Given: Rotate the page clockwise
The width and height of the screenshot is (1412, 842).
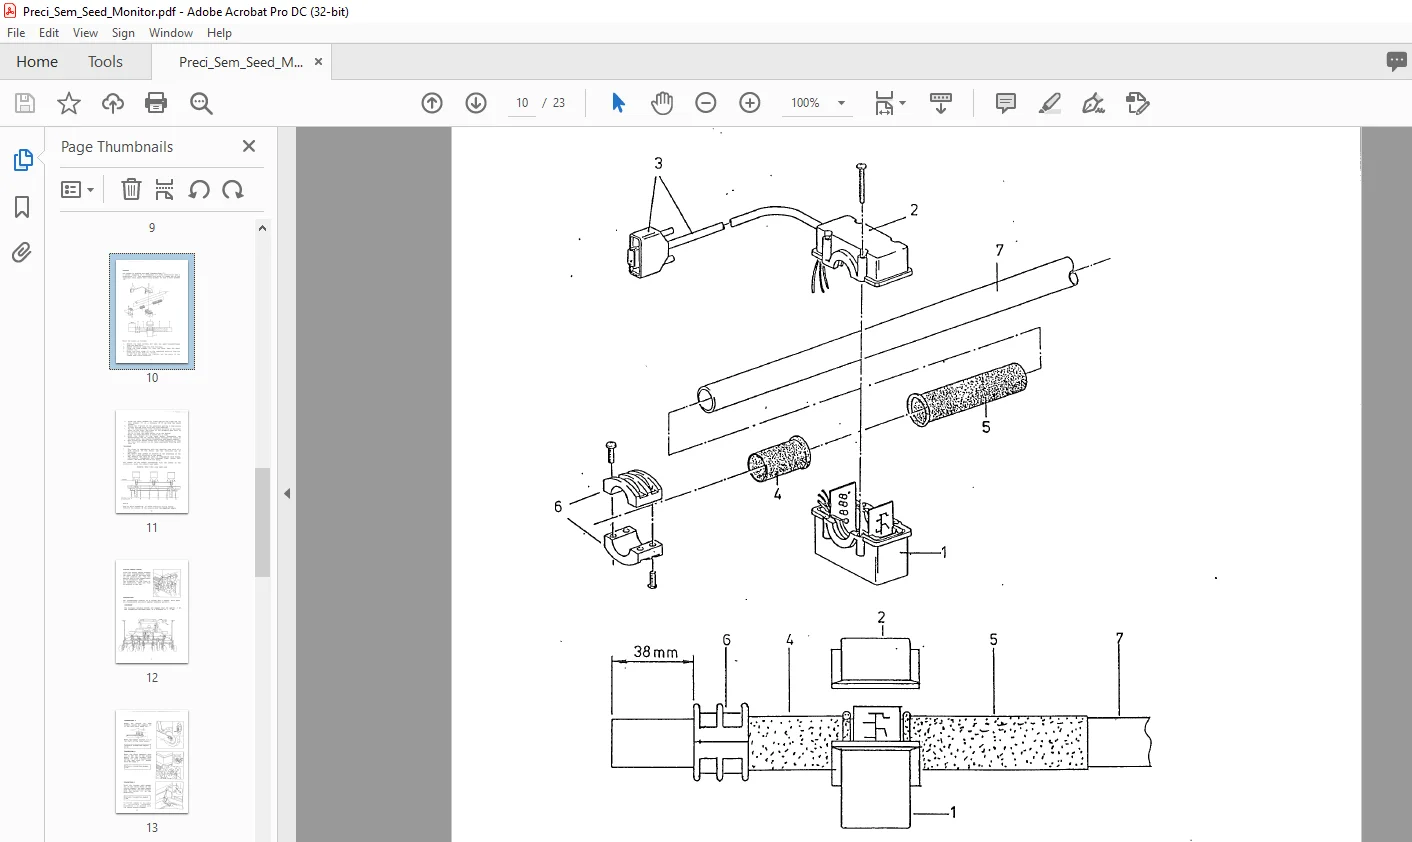Looking at the screenshot, I should (x=233, y=189).
